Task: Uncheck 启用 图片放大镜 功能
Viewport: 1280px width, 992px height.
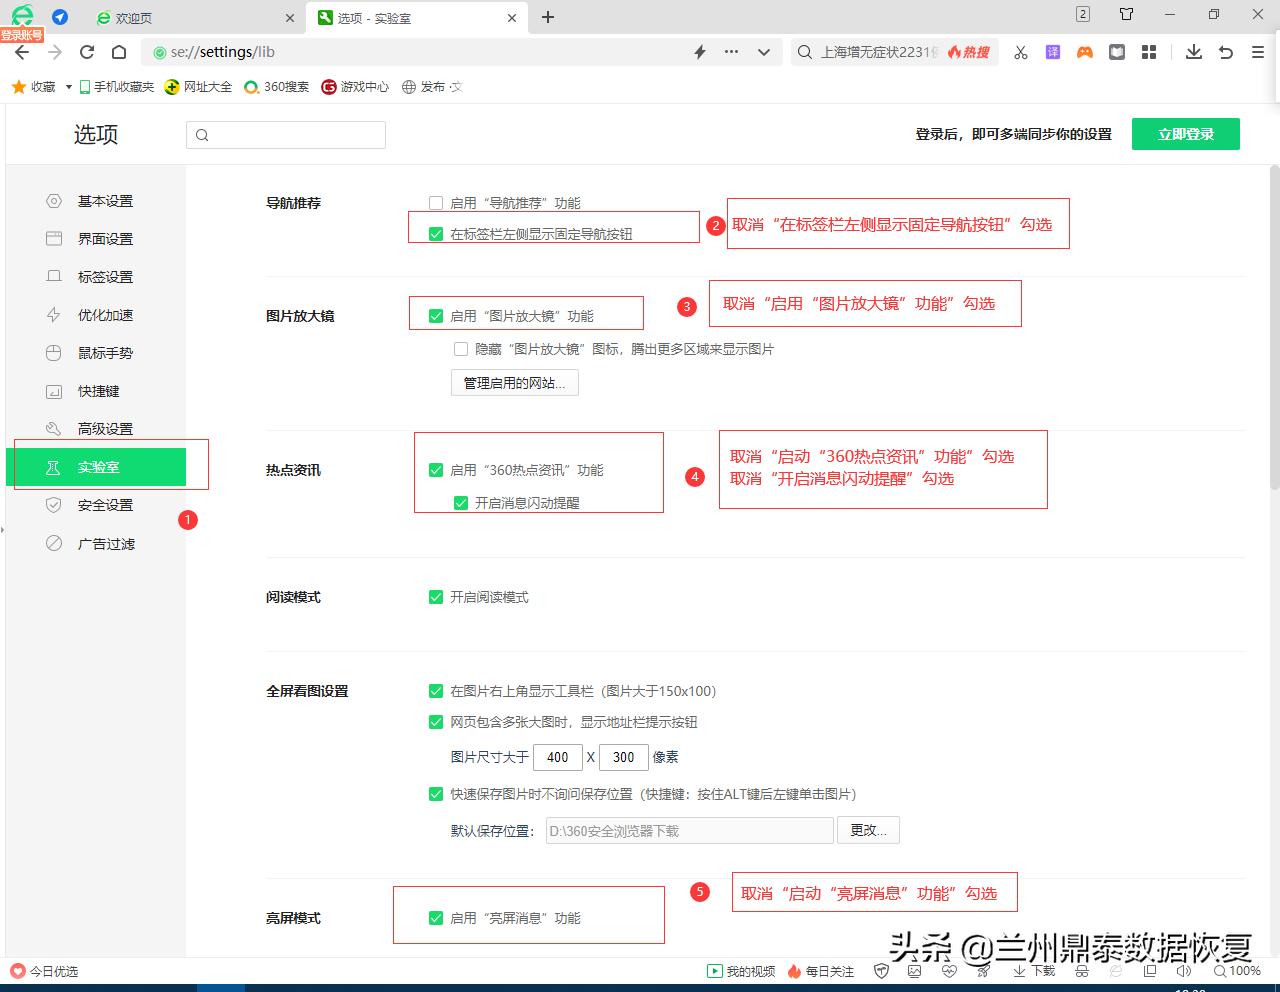Action: point(435,315)
